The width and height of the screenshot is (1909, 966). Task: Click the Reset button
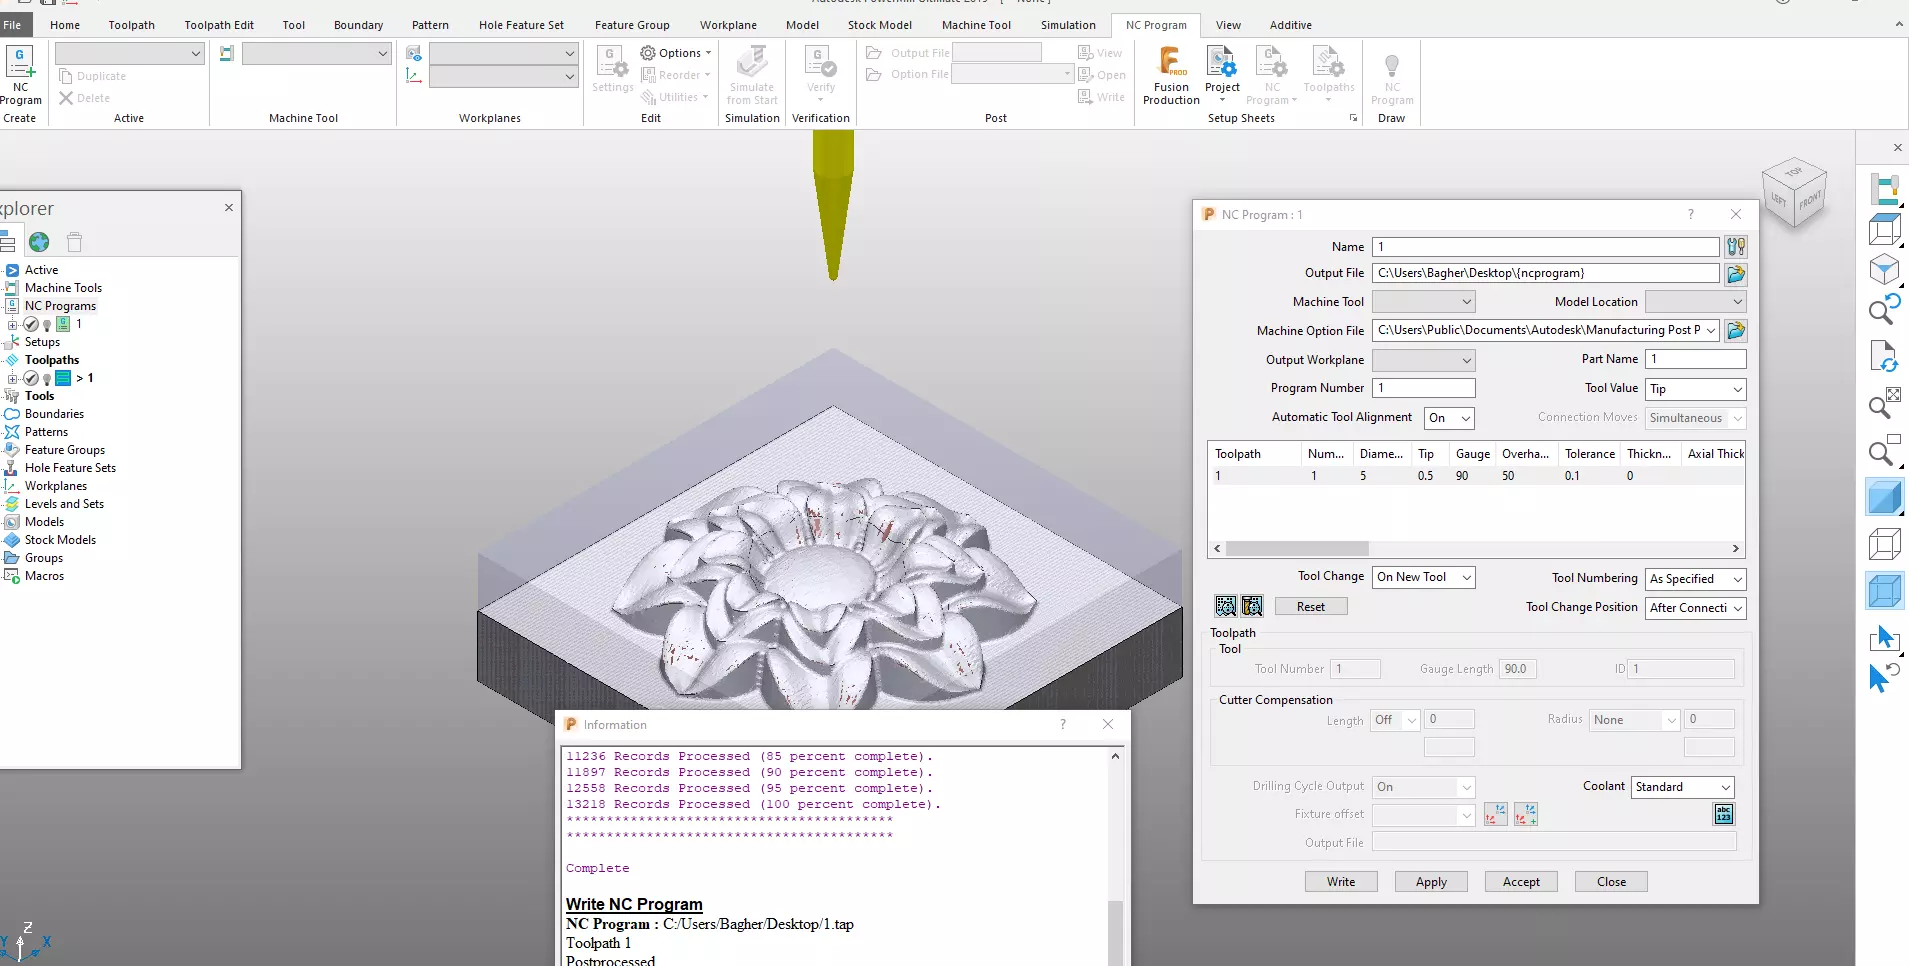(x=1310, y=607)
